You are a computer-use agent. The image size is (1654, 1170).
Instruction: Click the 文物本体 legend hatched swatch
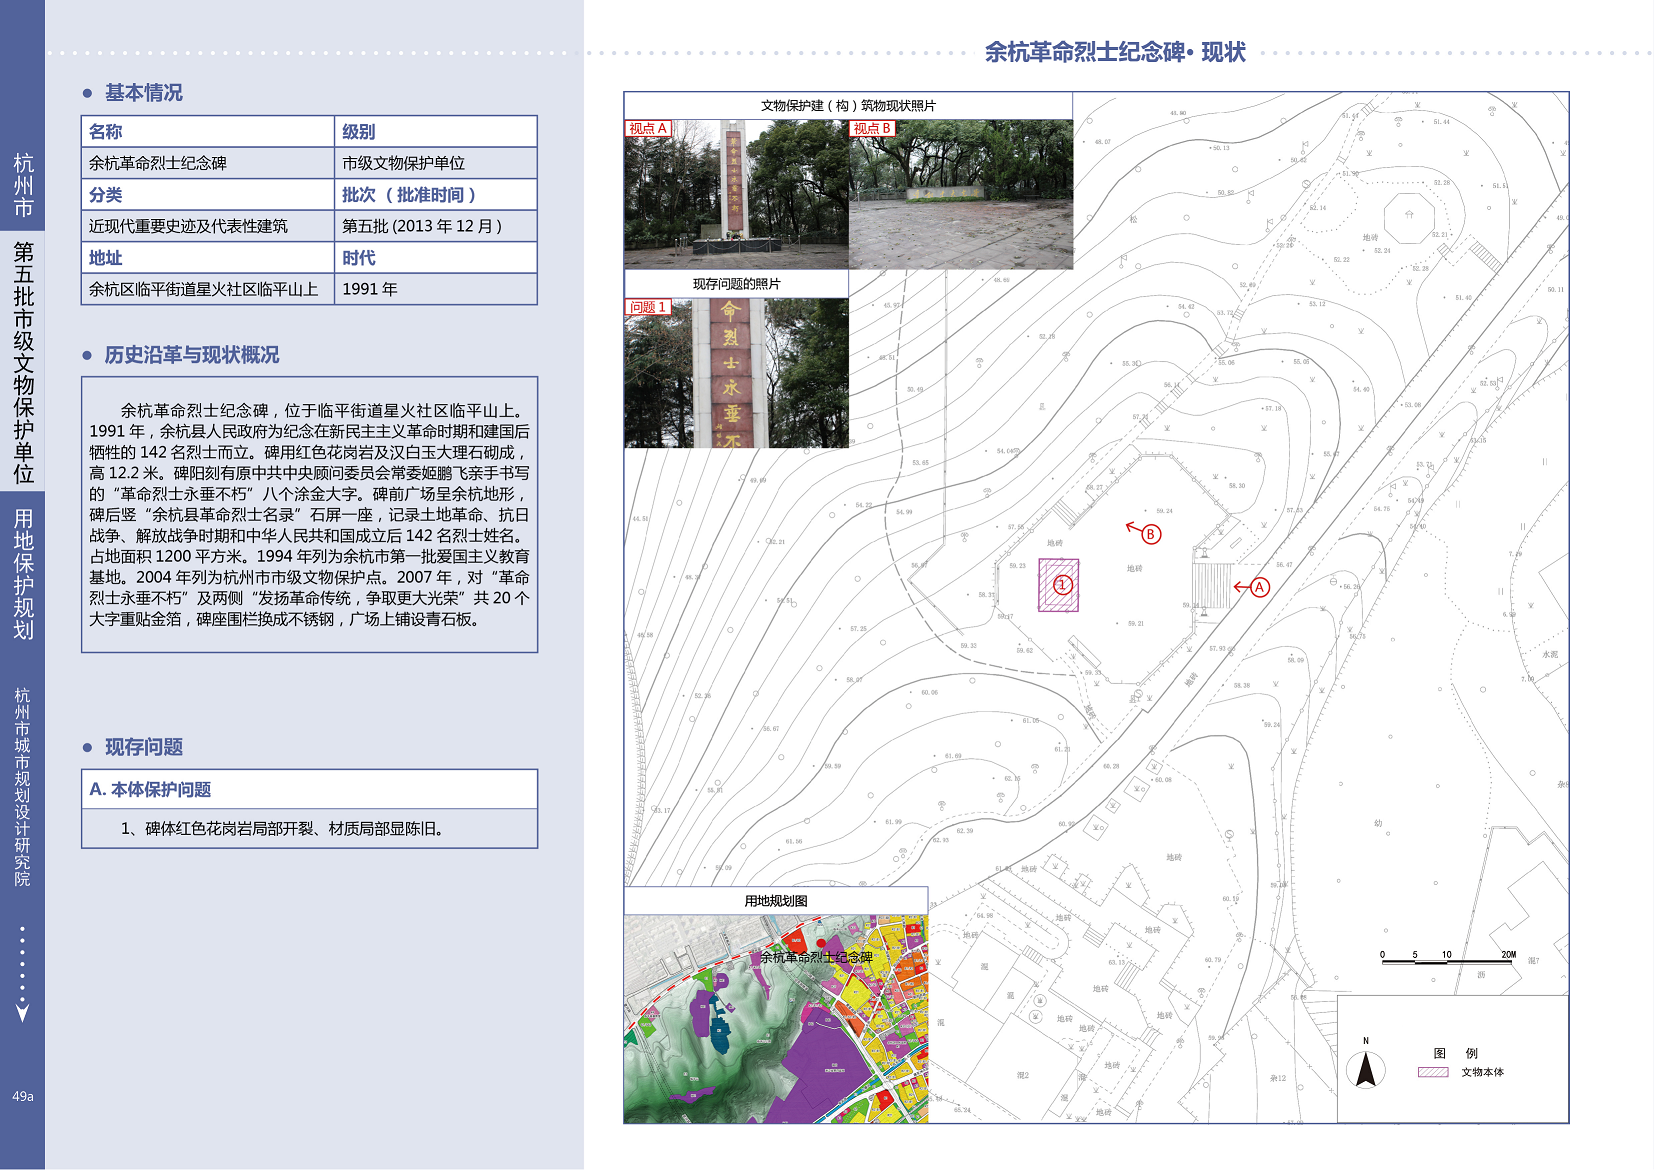pyautogui.click(x=1432, y=1072)
